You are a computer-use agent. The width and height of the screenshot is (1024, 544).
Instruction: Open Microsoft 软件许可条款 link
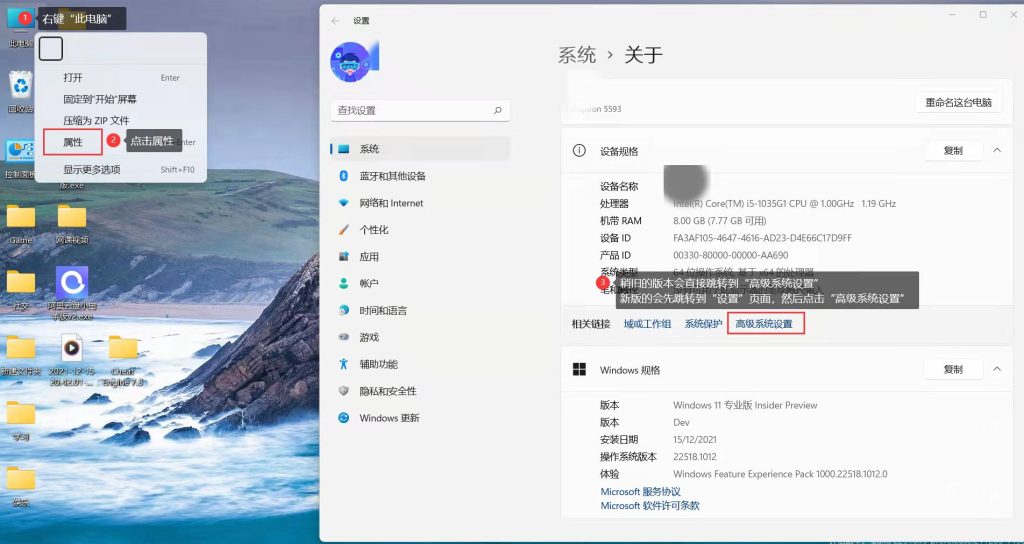point(650,505)
